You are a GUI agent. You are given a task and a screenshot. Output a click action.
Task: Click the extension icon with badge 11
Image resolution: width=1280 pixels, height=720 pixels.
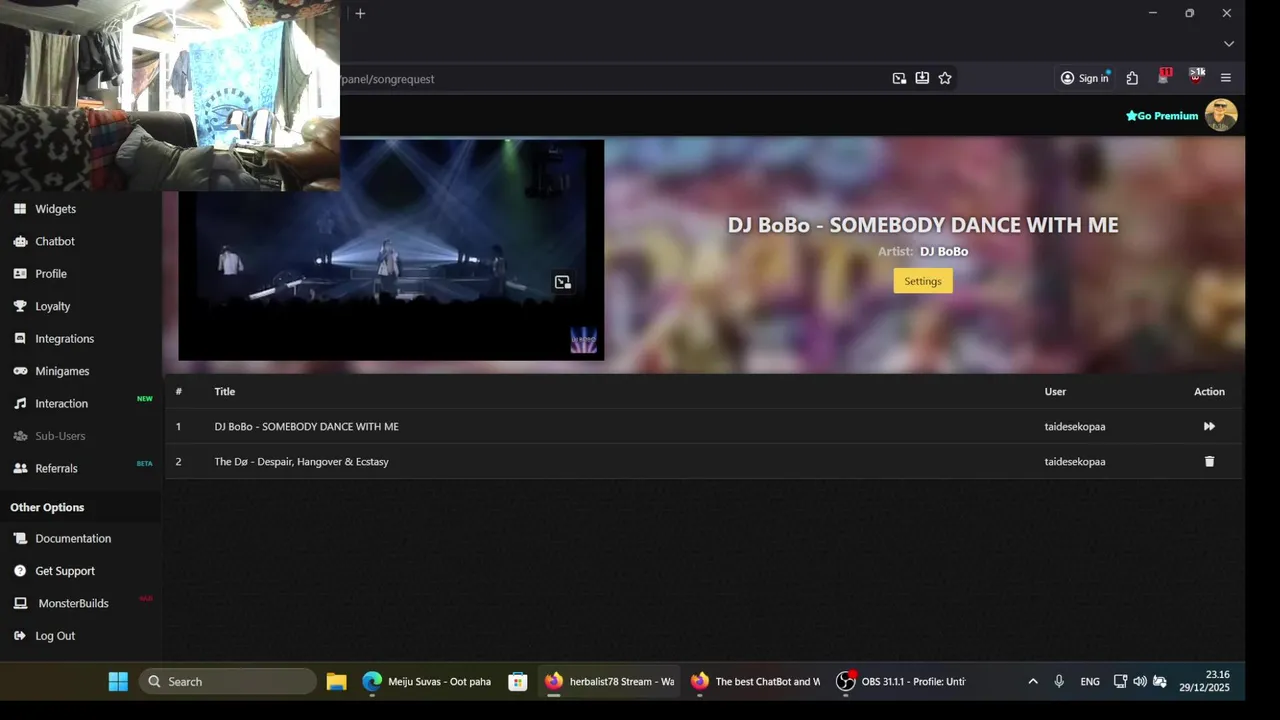(1164, 77)
